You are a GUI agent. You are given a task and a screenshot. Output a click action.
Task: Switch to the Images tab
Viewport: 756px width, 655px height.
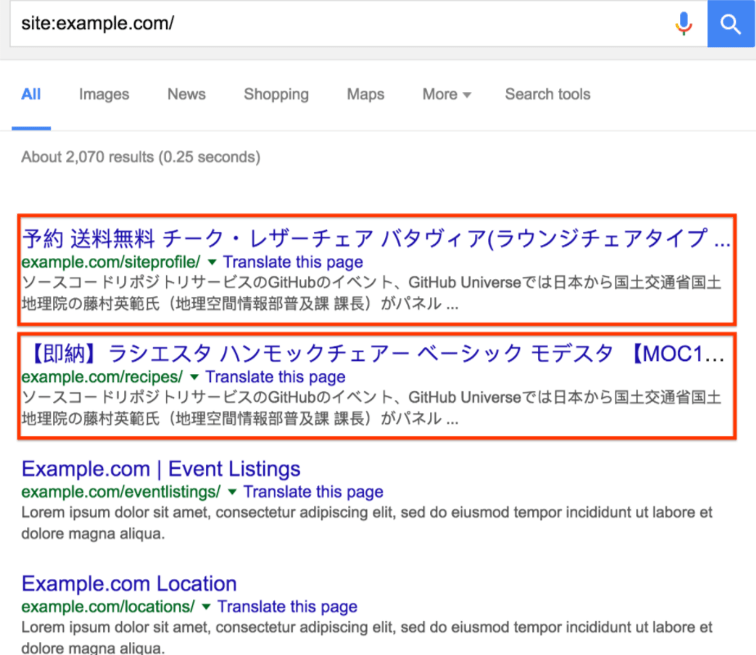point(104,94)
